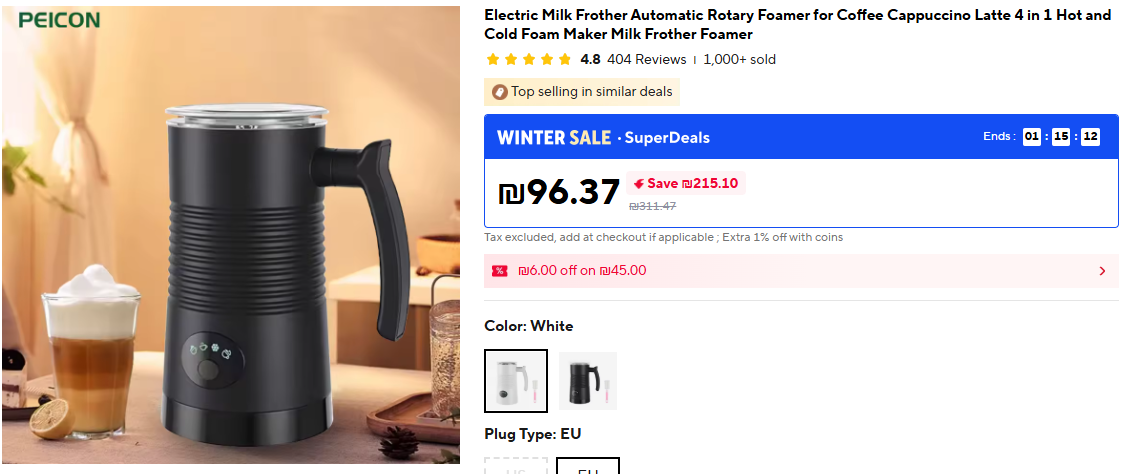Click the 96.37 sale price

tap(559, 192)
